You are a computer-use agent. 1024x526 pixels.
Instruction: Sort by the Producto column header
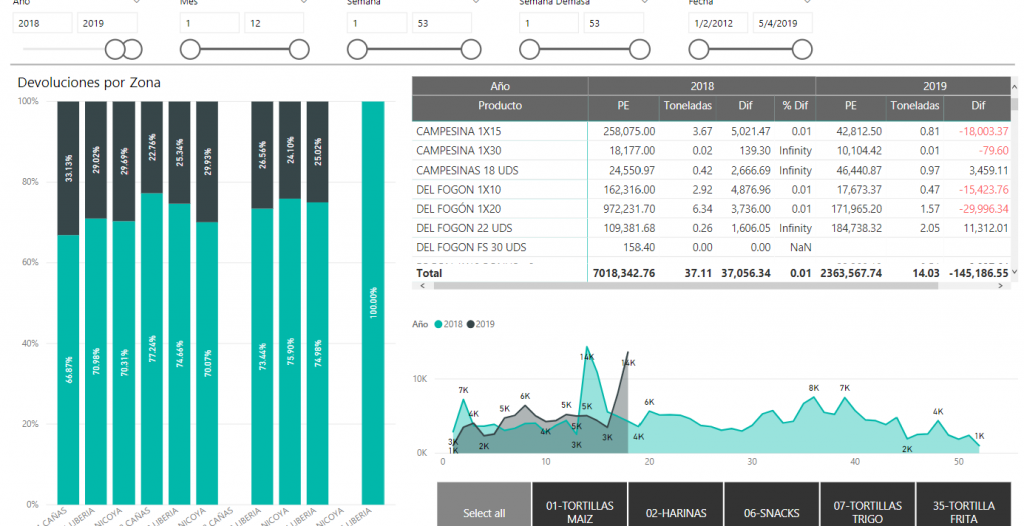click(x=499, y=105)
